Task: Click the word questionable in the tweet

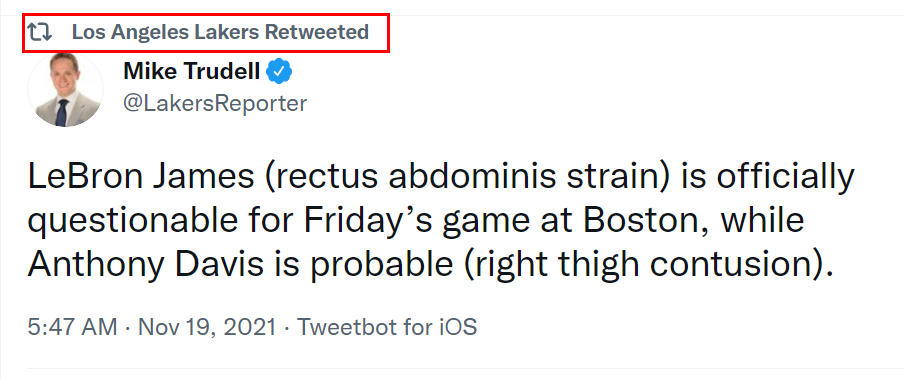Action: [x=153, y=222]
